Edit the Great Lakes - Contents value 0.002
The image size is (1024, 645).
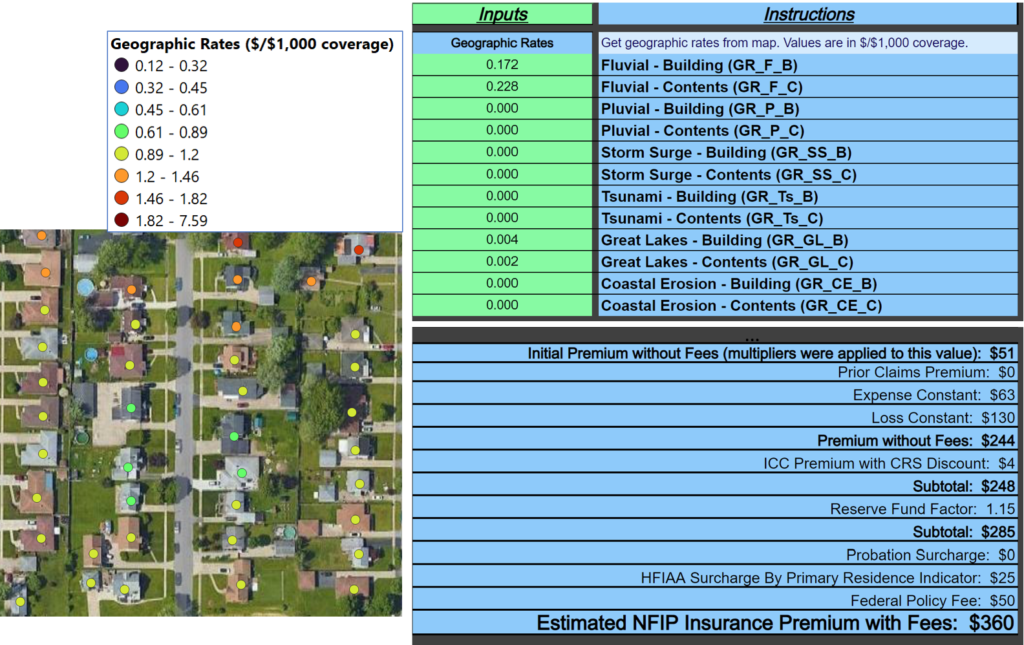[x=501, y=261]
